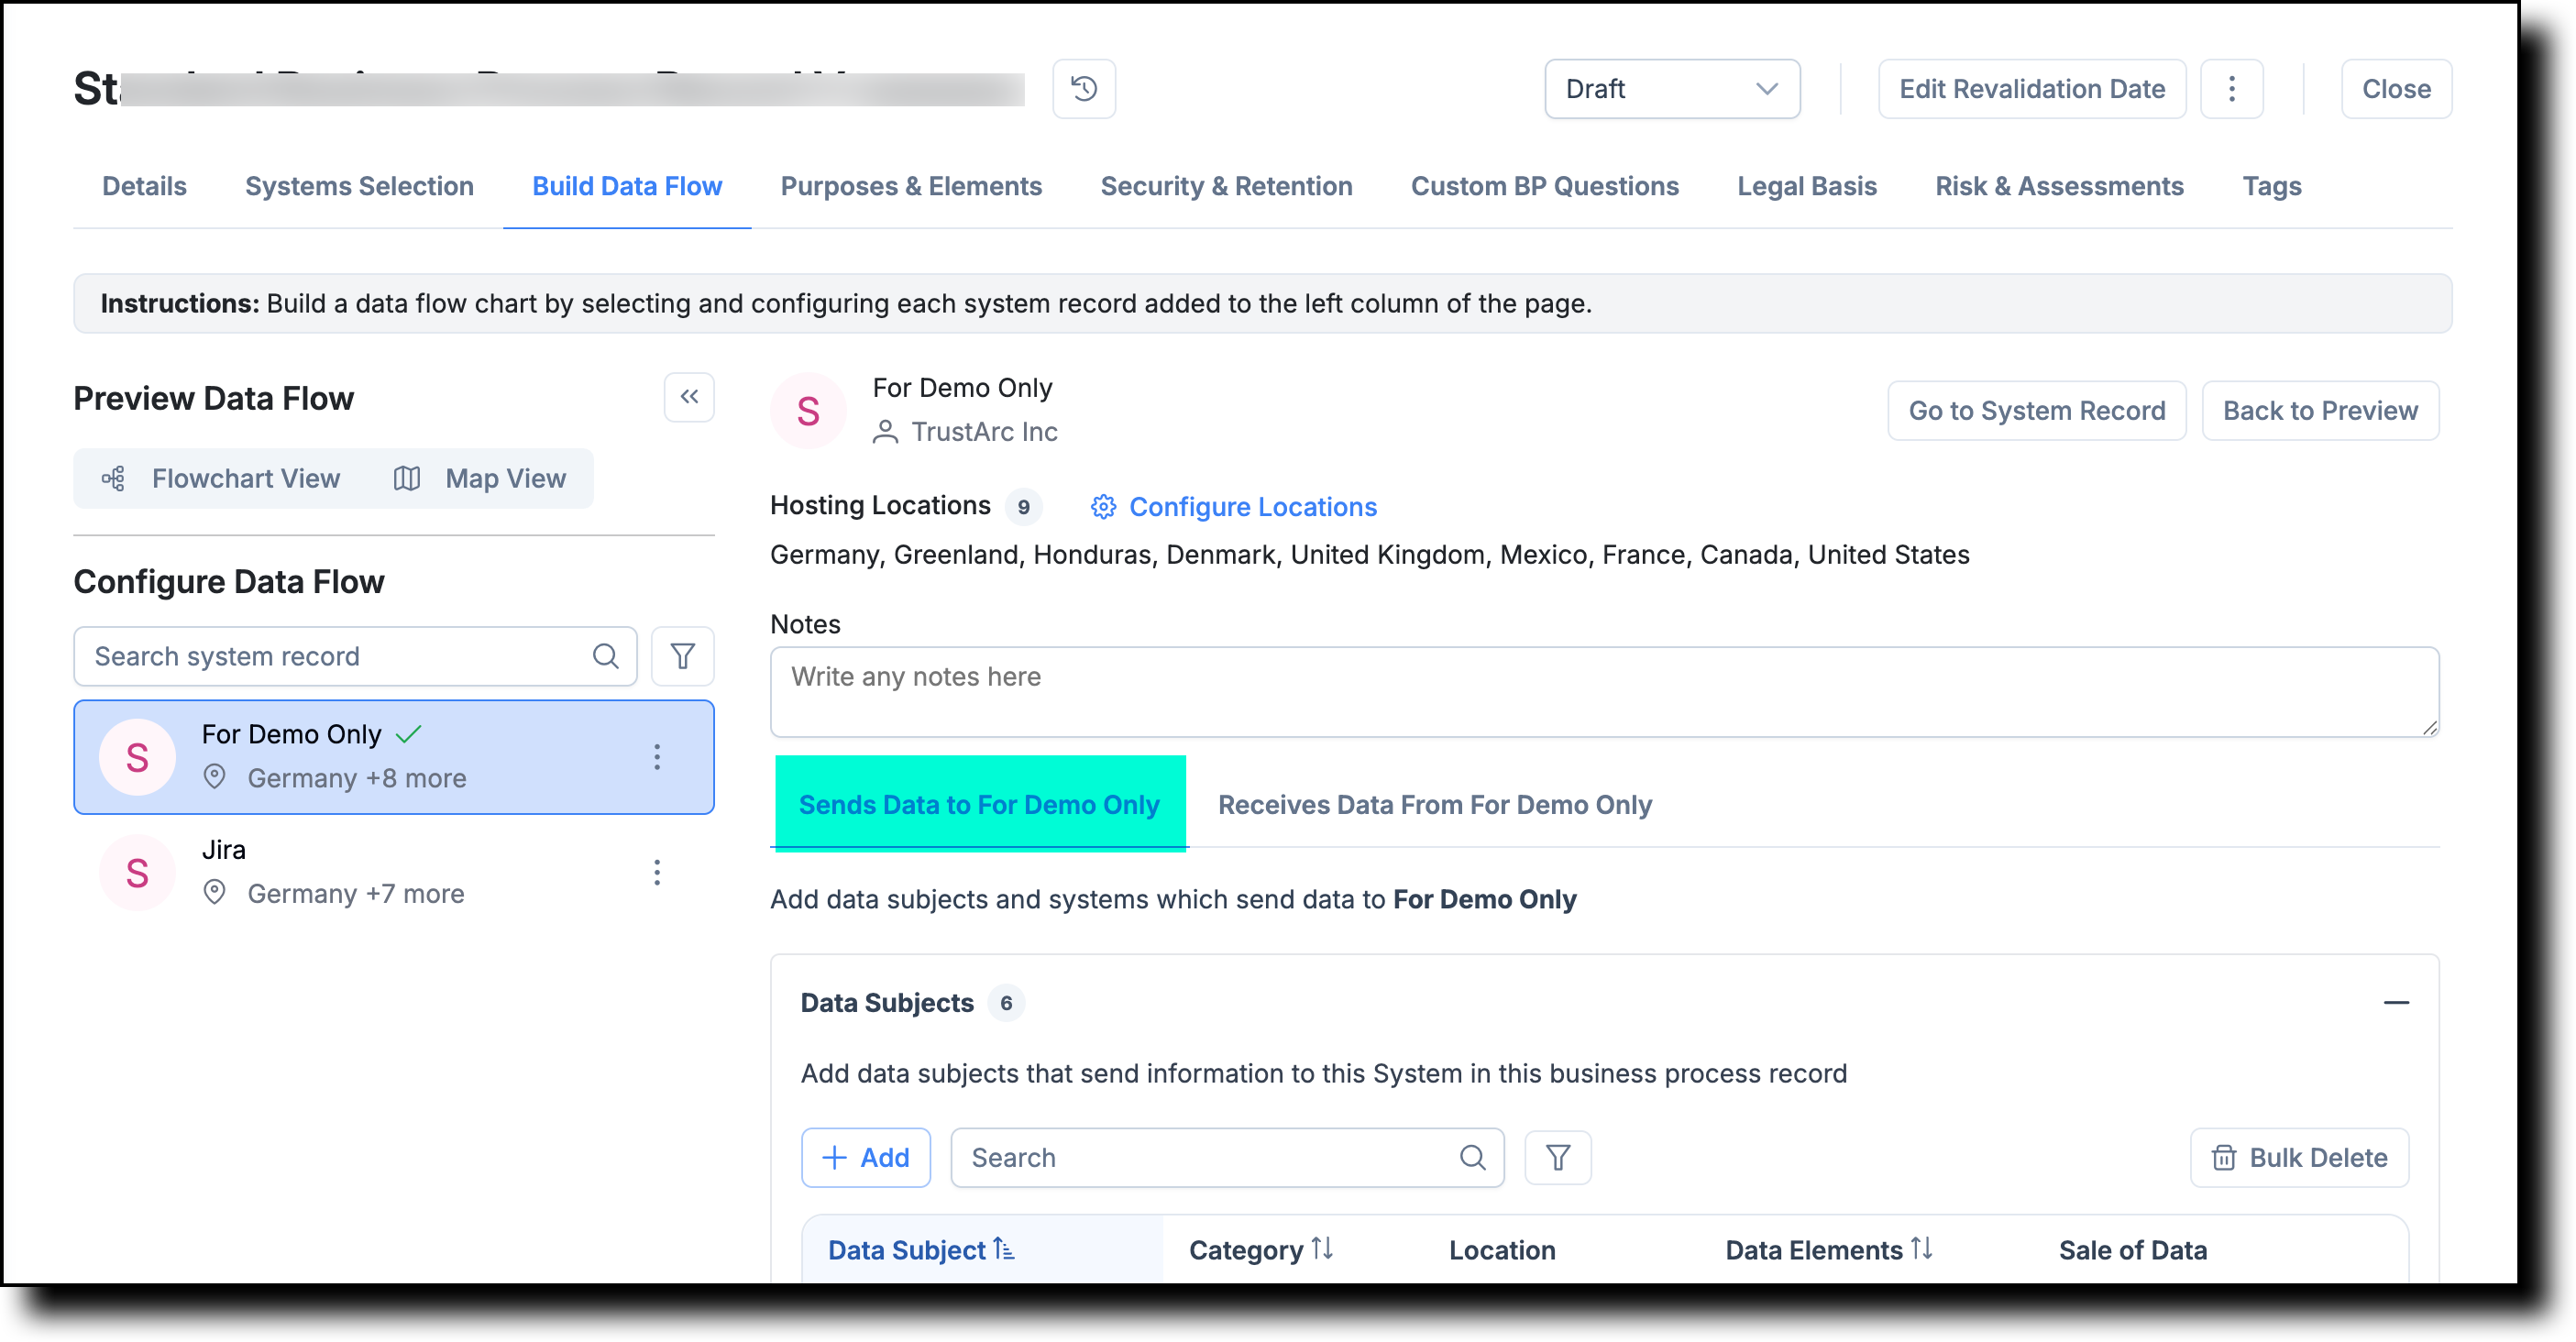Screen dimensions: 2576x1342
Task: Click the Flowchart View icon
Action: pyautogui.click(x=113, y=479)
